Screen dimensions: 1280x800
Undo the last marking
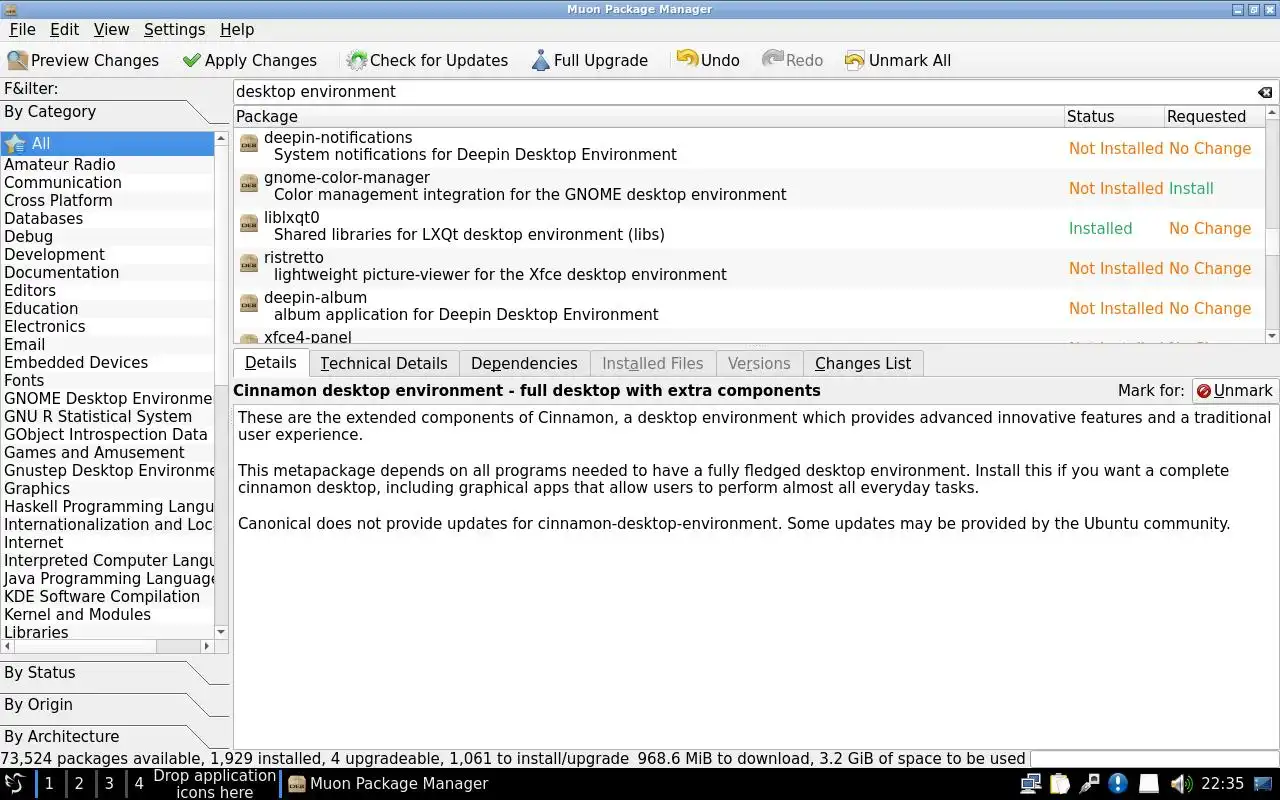pos(708,60)
